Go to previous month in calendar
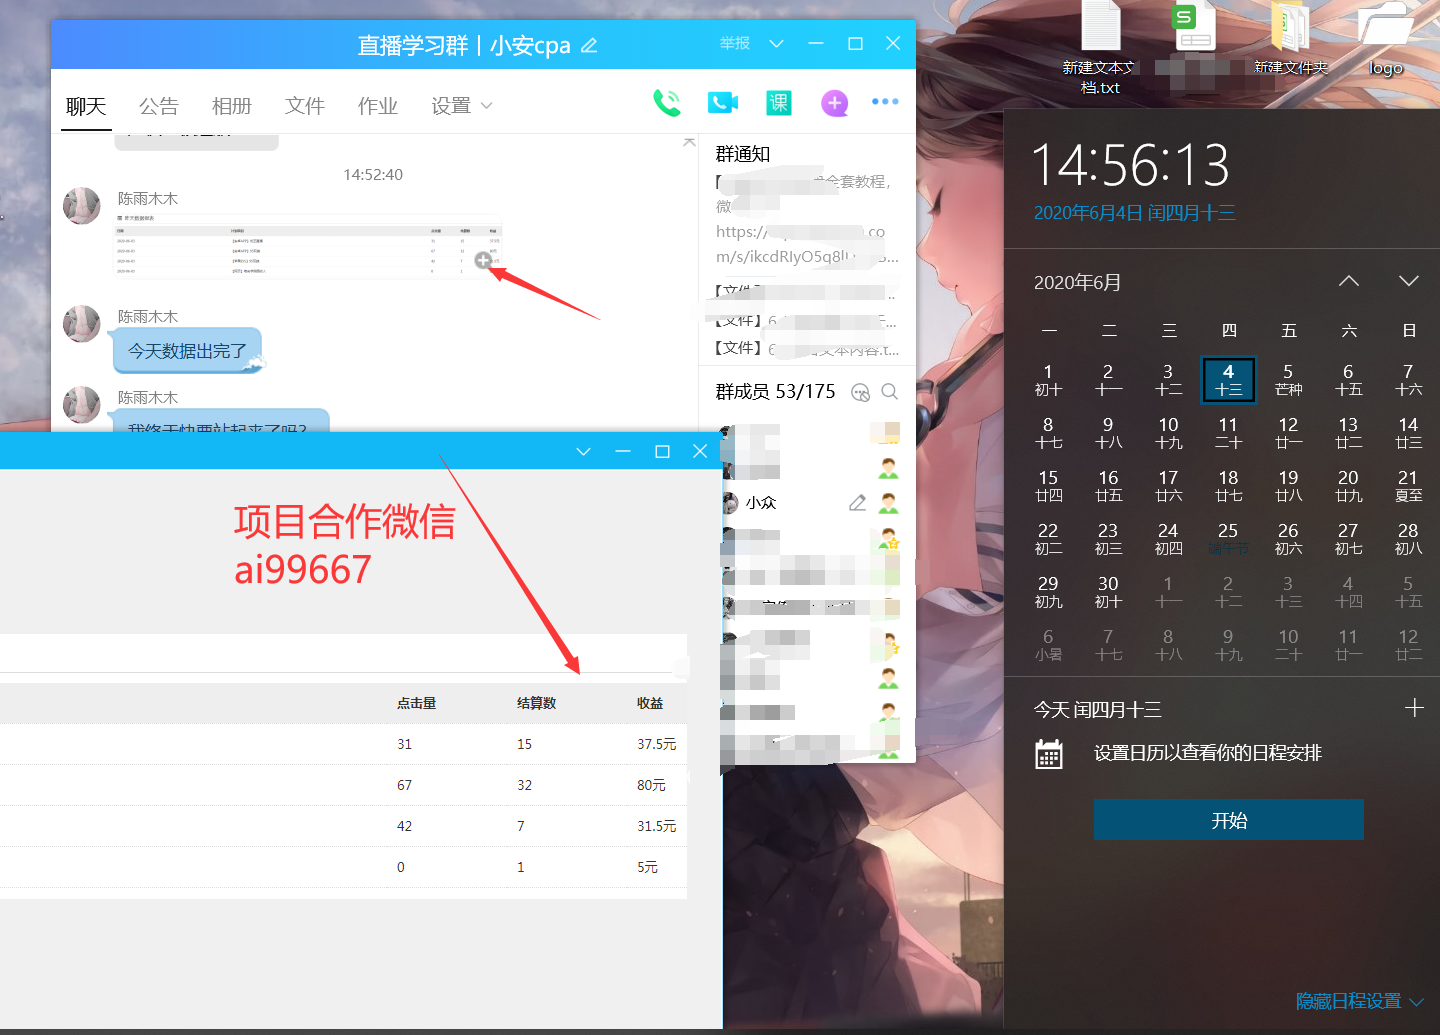 [x=1349, y=281]
